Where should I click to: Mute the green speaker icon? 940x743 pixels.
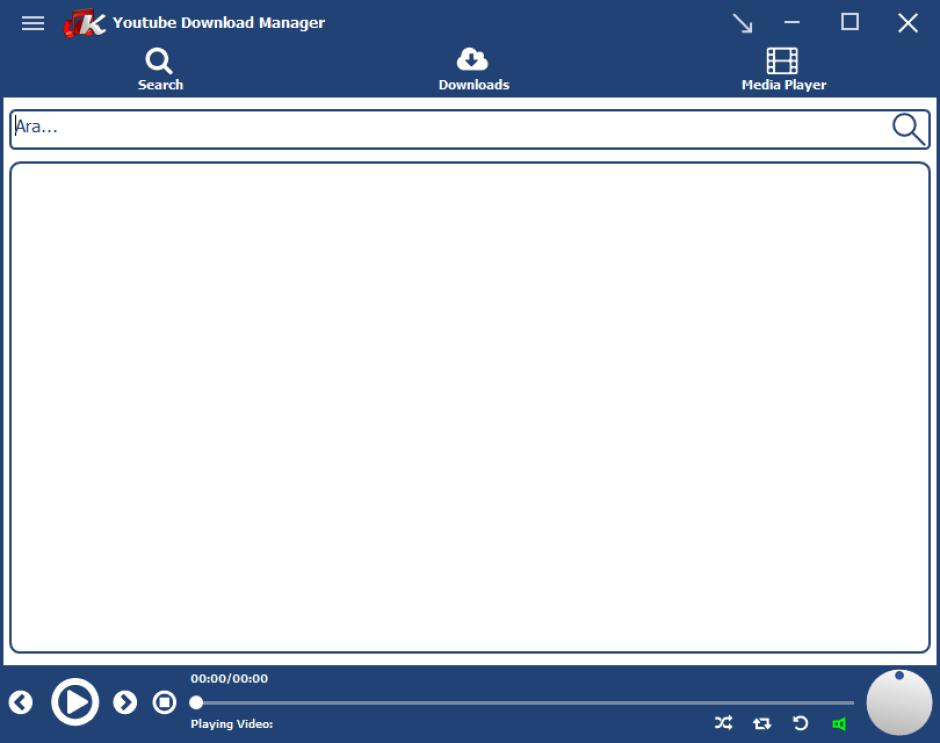coord(839,724)
